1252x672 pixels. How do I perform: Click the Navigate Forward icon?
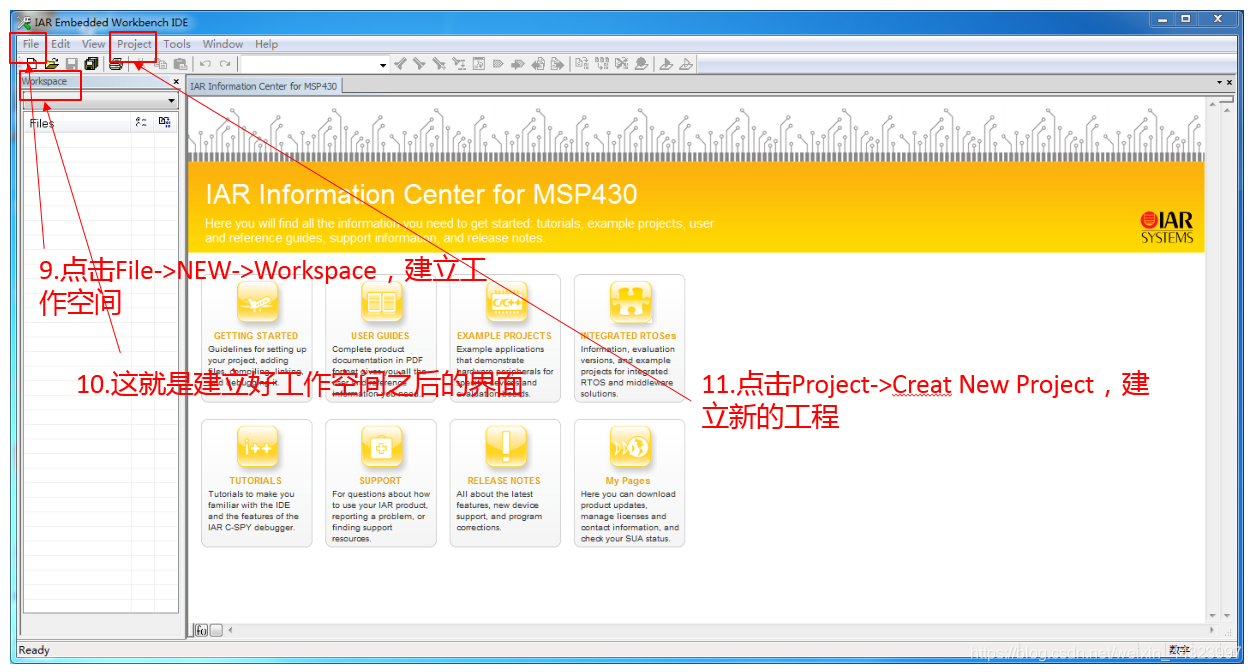(556, 64)
